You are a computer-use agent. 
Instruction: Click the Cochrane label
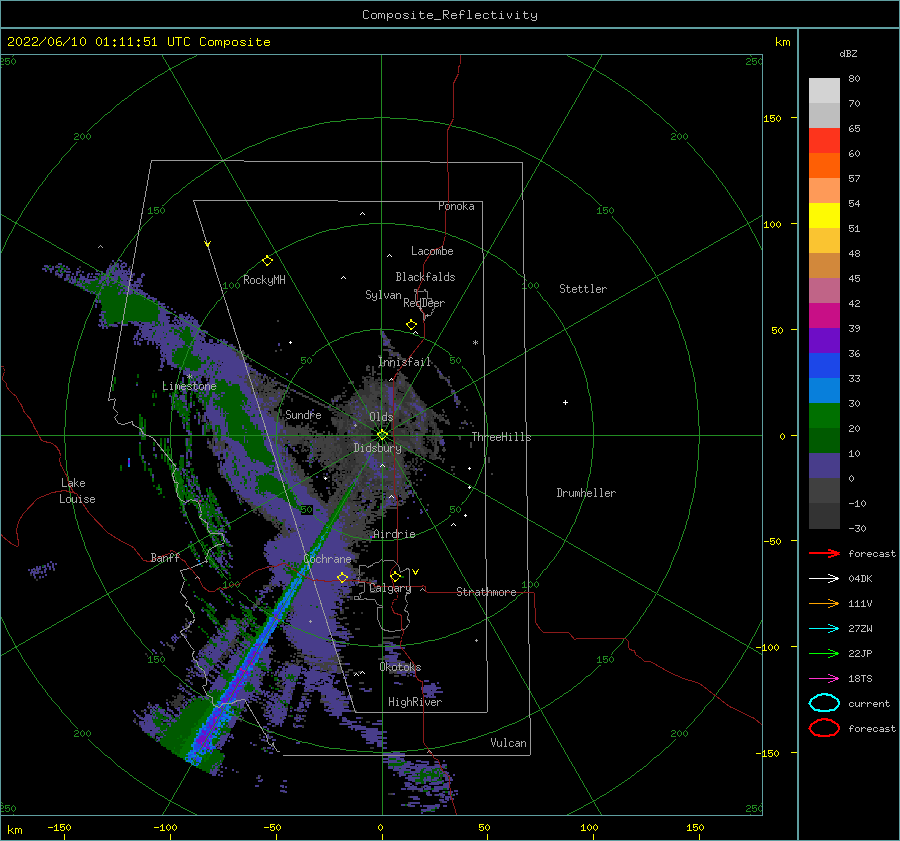[x=327, y=559]
